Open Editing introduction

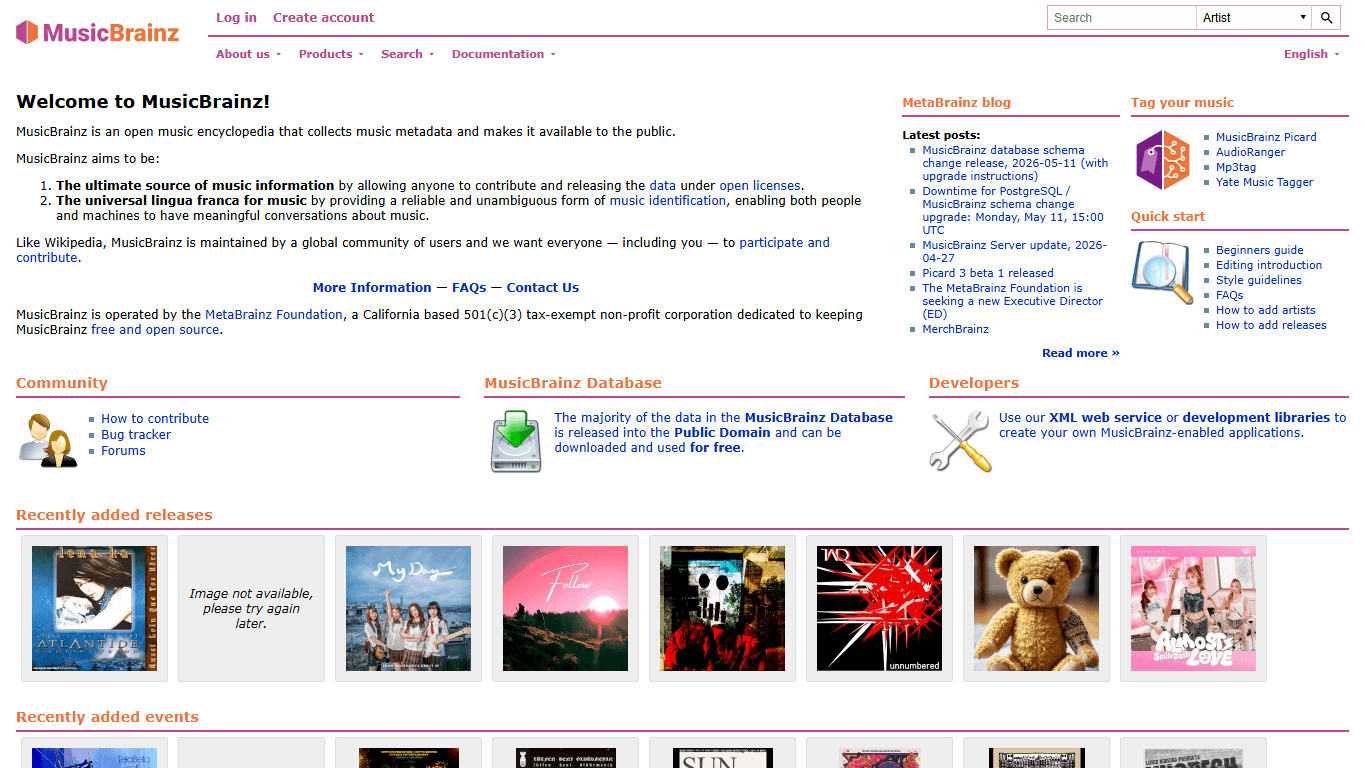point(1269,265)
